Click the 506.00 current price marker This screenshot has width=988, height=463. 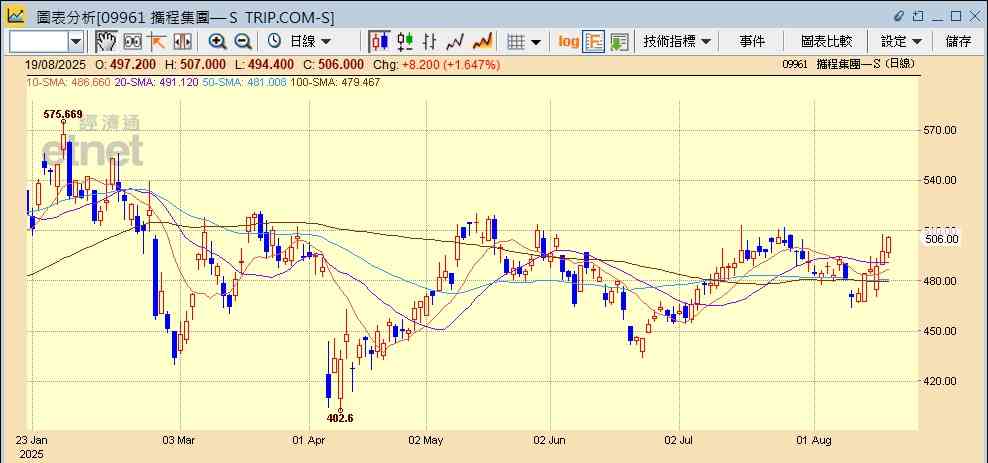pyautogui.click(x=941, y=239)
